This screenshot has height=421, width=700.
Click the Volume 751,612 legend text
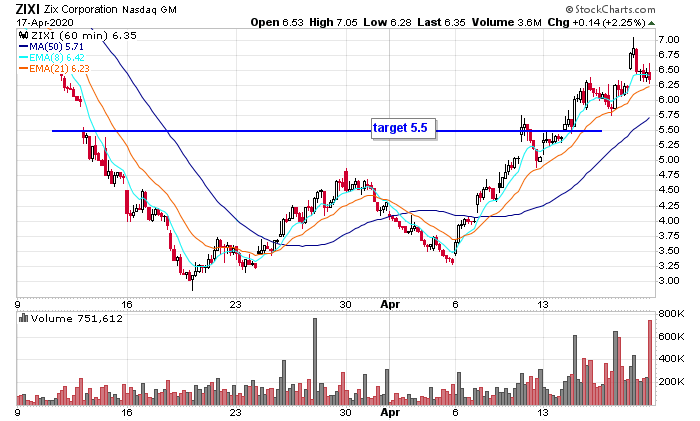pos(76,318)
